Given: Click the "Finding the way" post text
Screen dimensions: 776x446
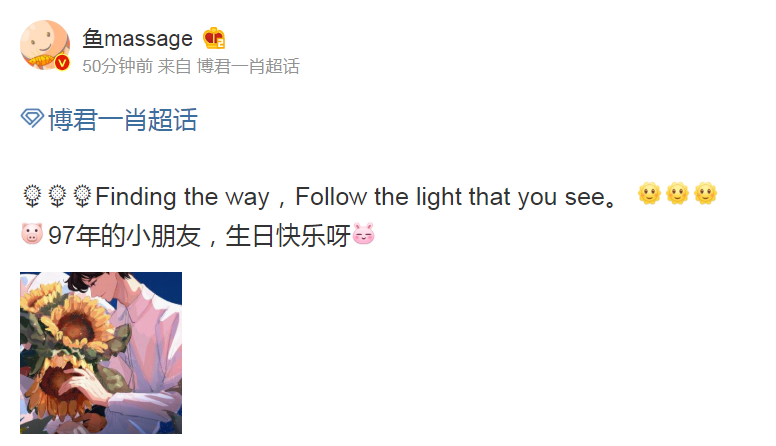Looking at the screenshot, I should (x=182, y=197).
